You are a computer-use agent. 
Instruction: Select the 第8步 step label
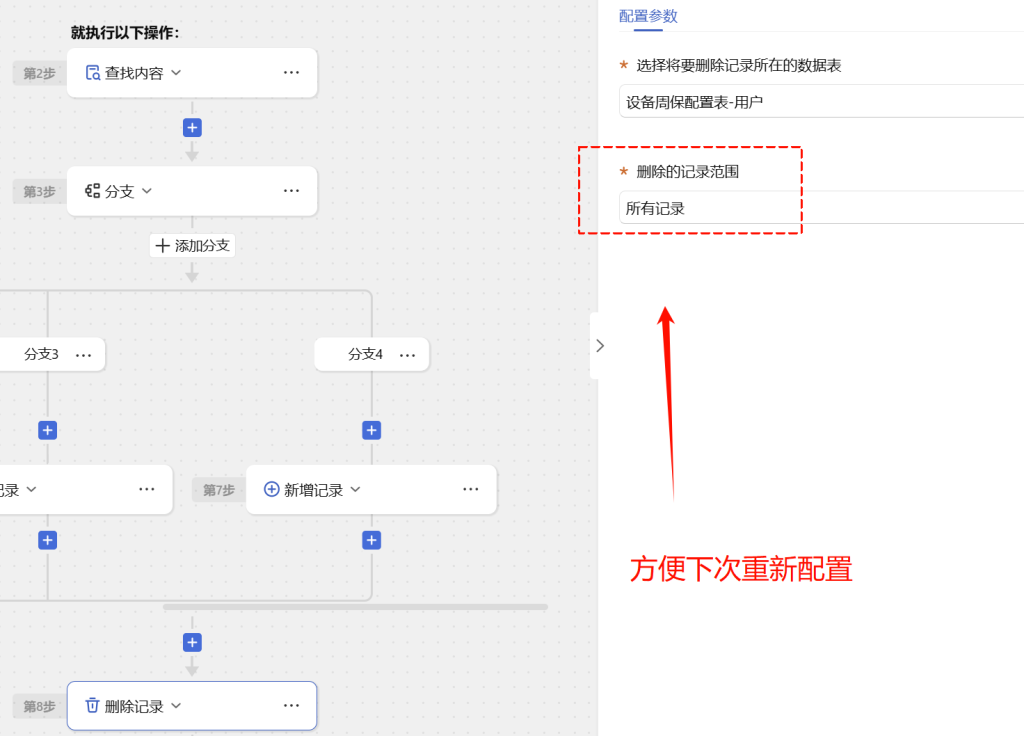39,706
